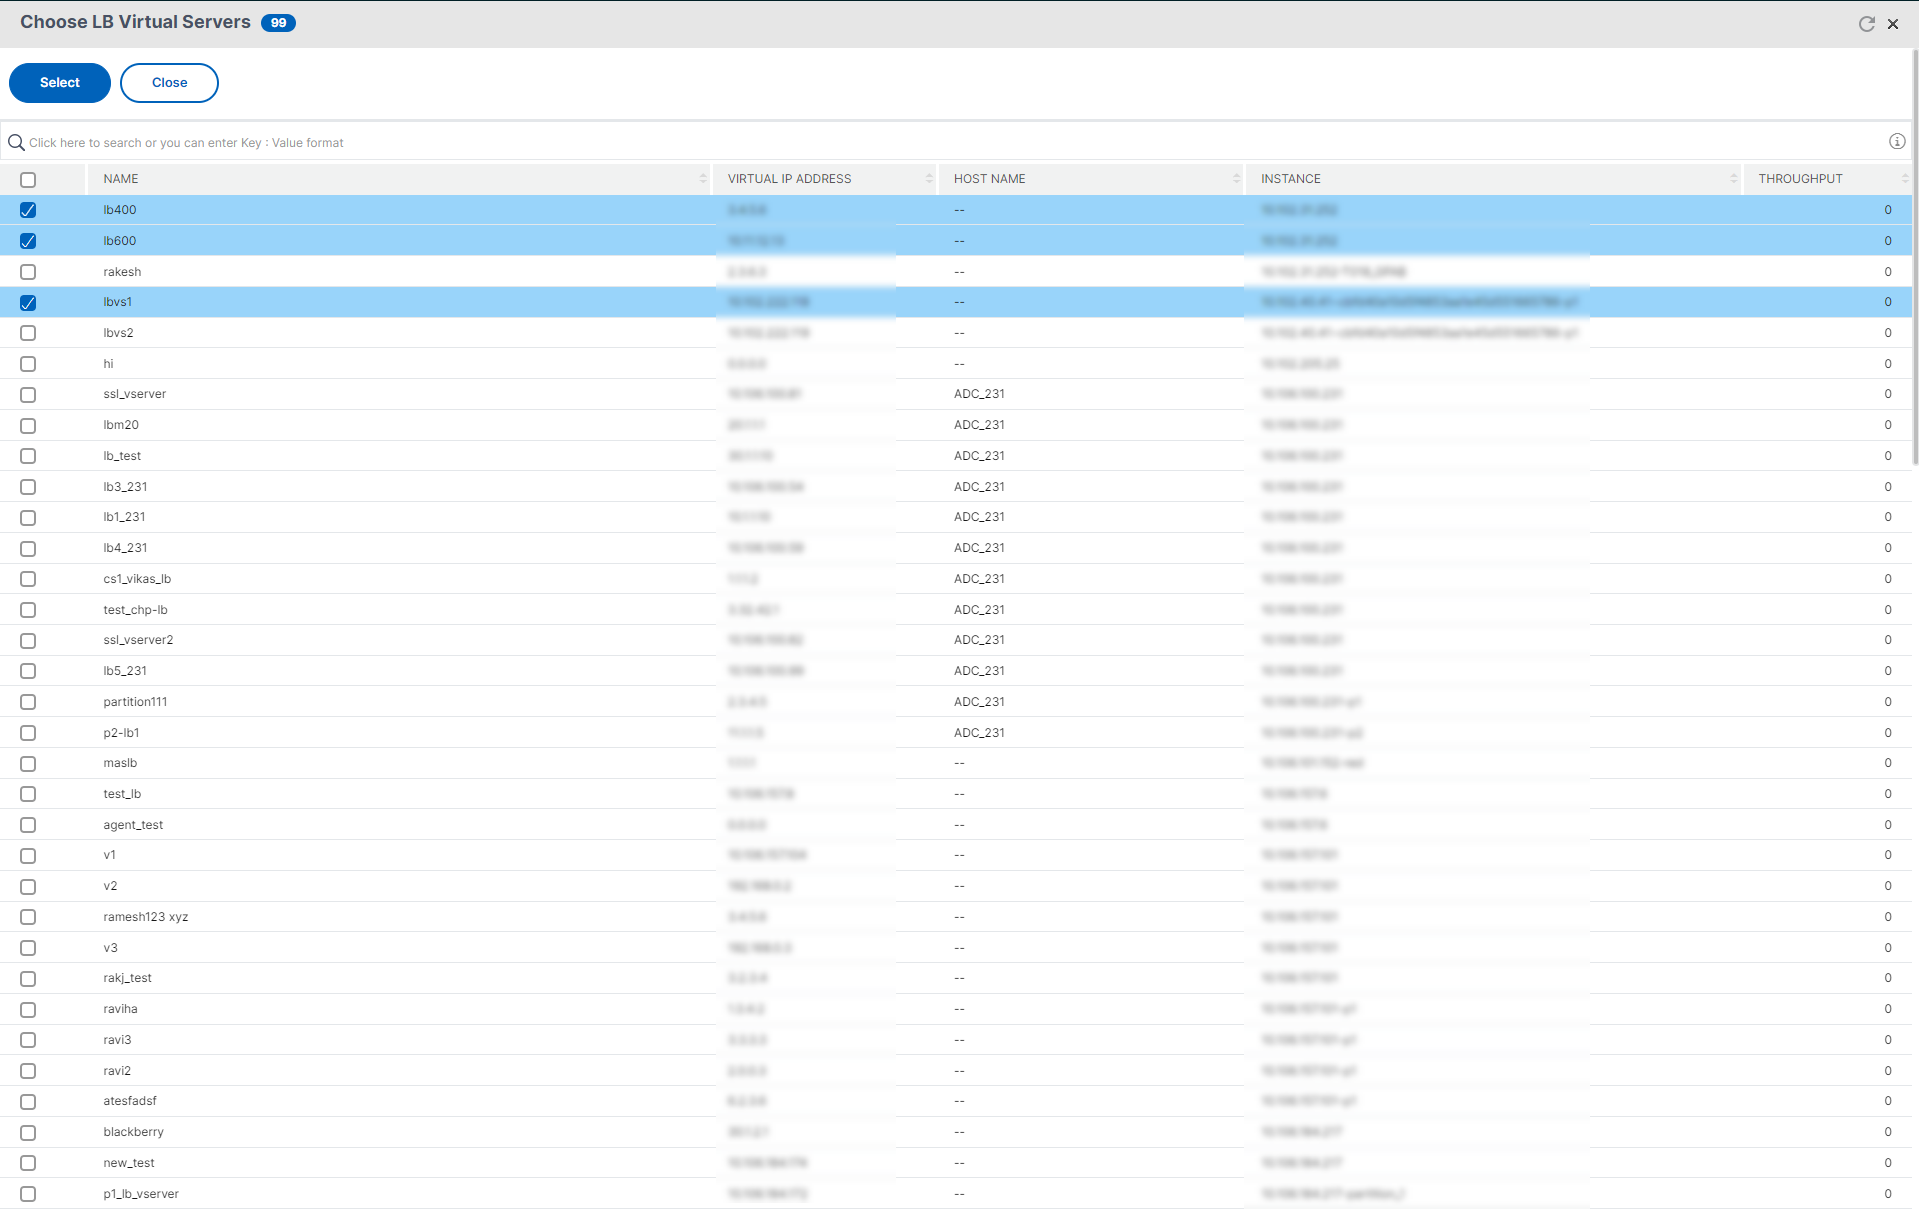Click the blackberry row name
This screenshot has height=1209, width=1919.
click(x=133, y=1132)
